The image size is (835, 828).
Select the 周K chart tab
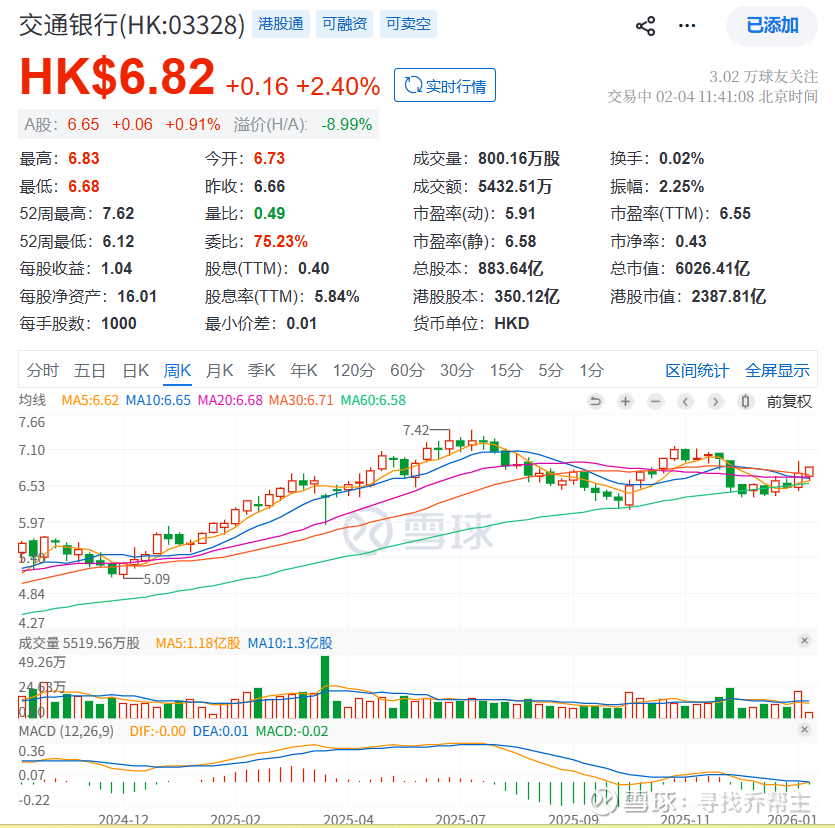click(x=177, y=370)
